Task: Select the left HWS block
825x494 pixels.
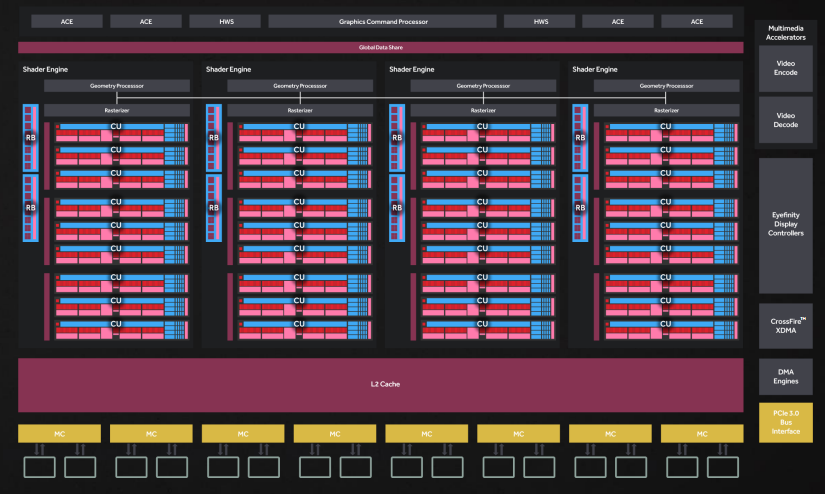Action: coord(224,21)
